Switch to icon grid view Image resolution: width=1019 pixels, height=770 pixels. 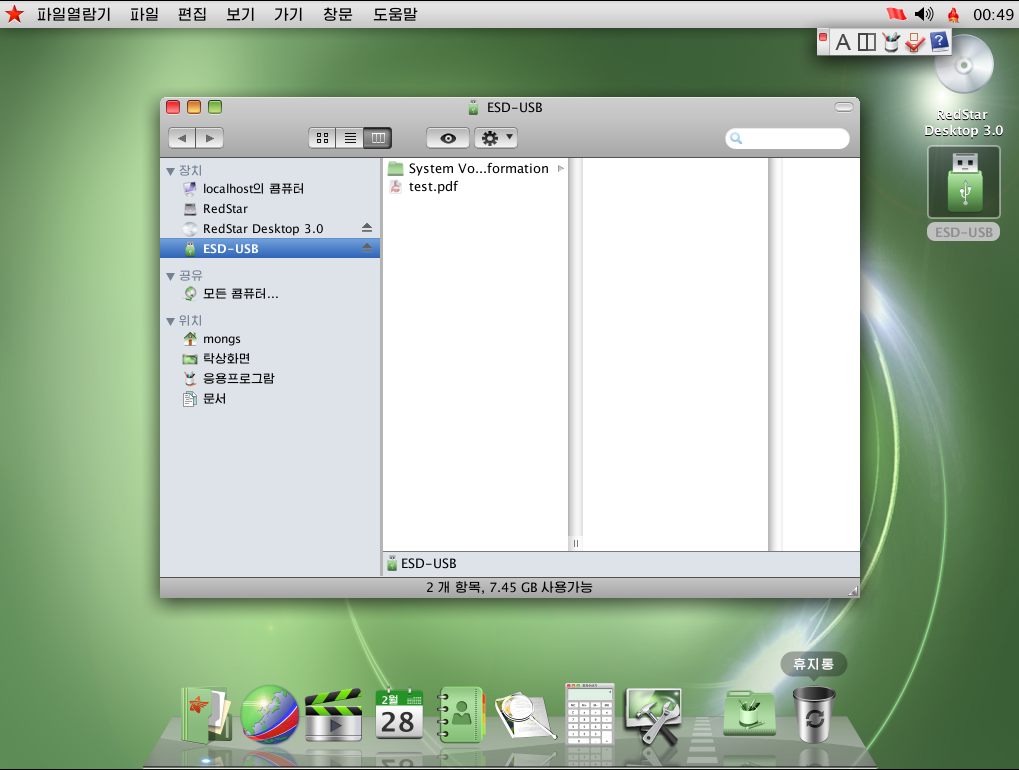coord(322,138)
